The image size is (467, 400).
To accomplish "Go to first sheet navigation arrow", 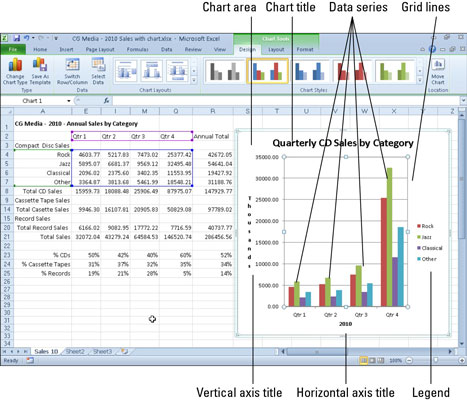I will [4, 351].
